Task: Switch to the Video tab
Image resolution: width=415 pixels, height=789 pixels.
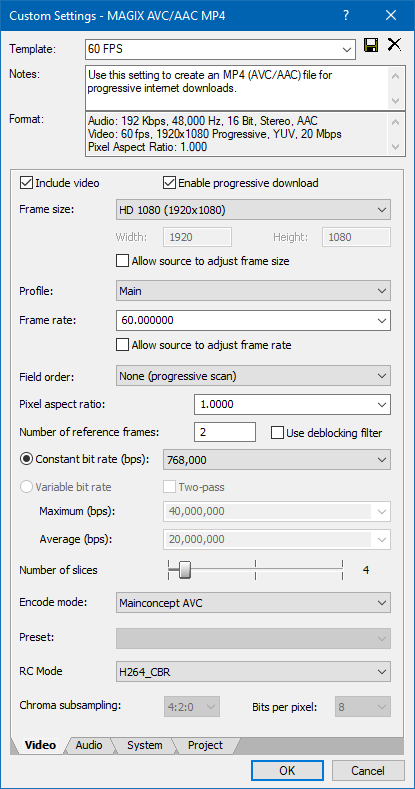Action: (40, 745)
